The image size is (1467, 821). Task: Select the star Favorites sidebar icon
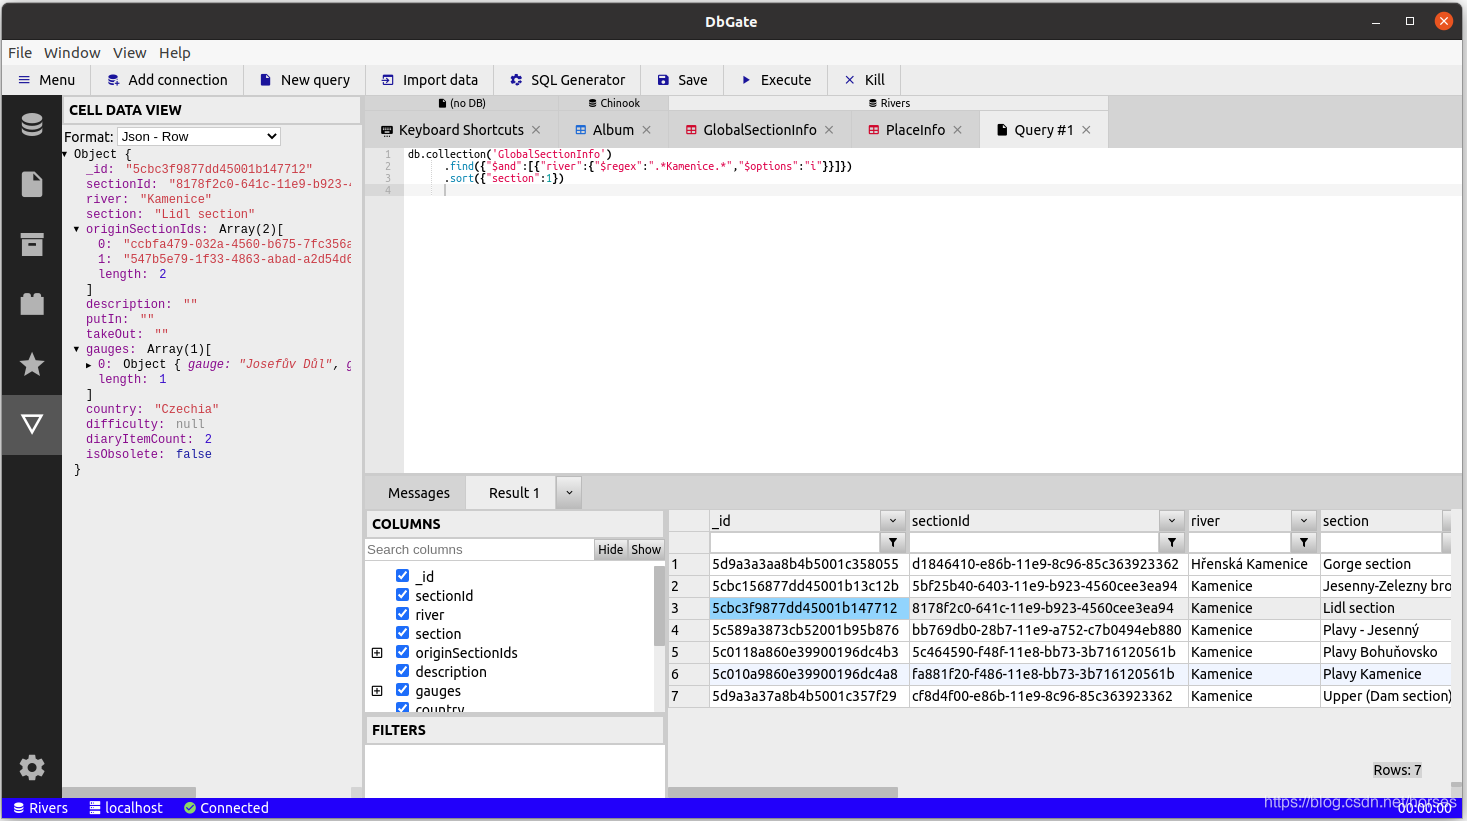31,364
